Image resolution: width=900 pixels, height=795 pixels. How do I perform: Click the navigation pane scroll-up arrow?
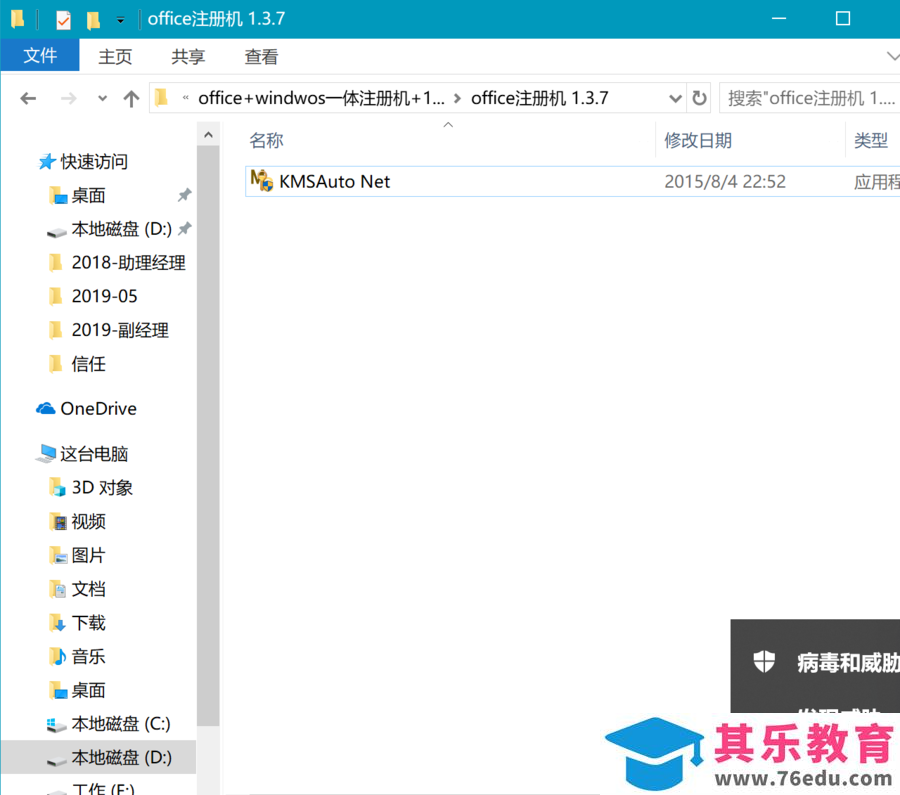(208, 135)
